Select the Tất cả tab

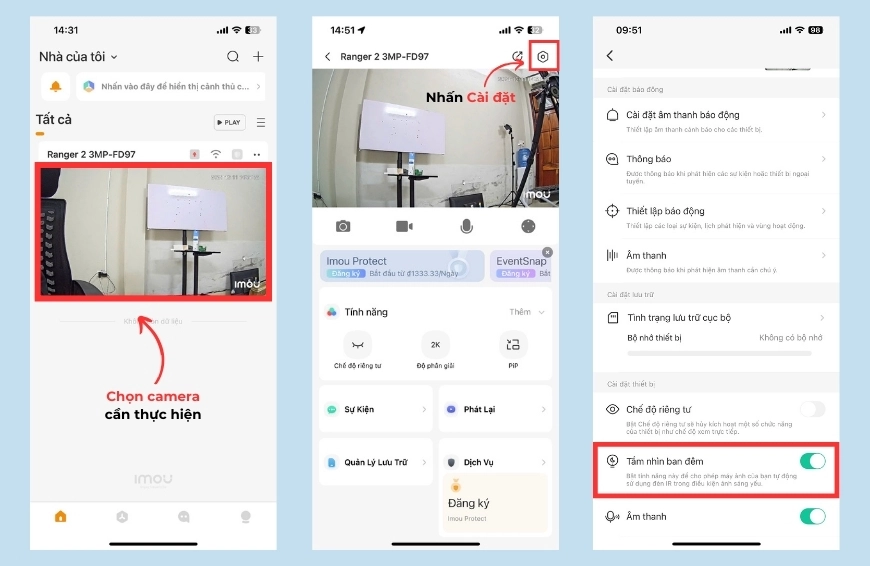[x=54, y=120]
